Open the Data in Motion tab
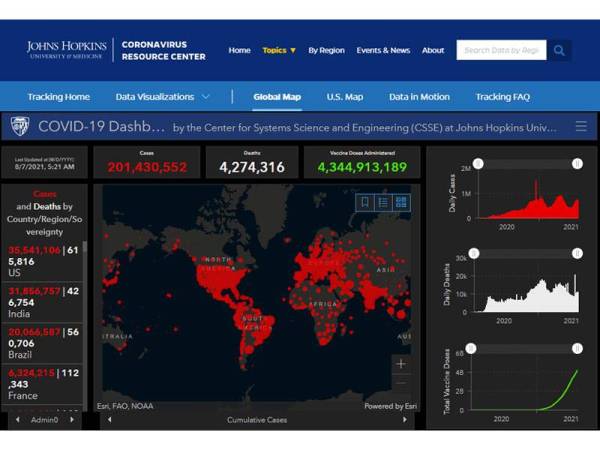This screenshot has width=600, height=450. pos(419,97)
